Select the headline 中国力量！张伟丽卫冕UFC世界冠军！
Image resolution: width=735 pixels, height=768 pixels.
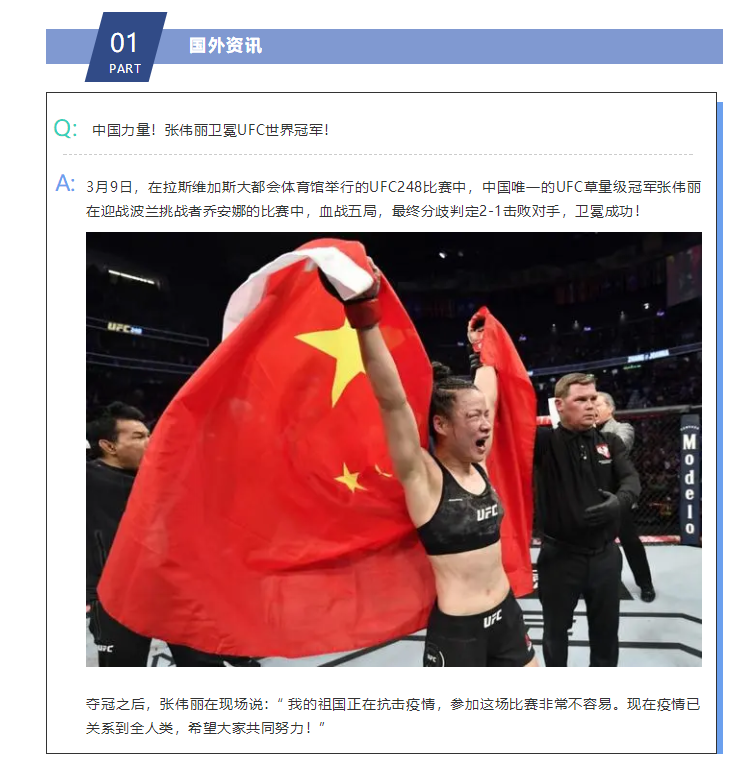coord(211,130)
